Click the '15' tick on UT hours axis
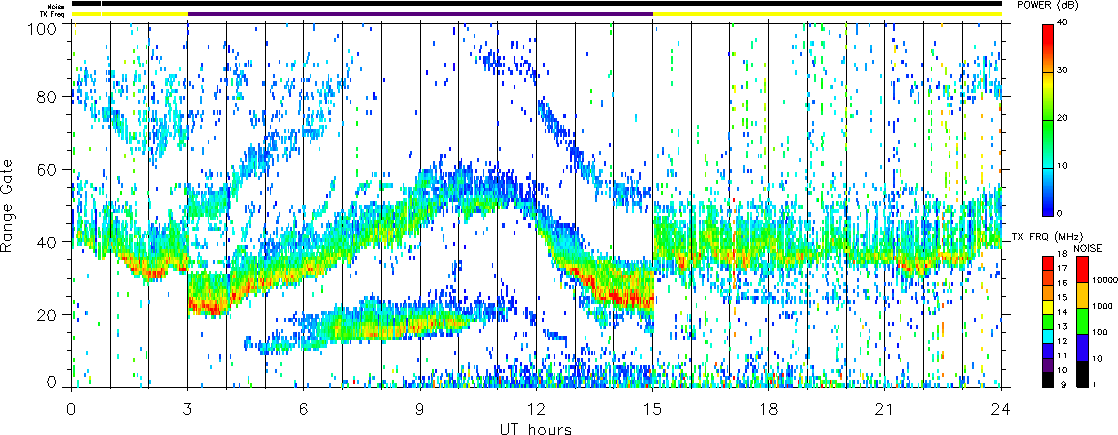Image resolution: width=1118 pixels, height=435 pixels. [x=652, y=409]
